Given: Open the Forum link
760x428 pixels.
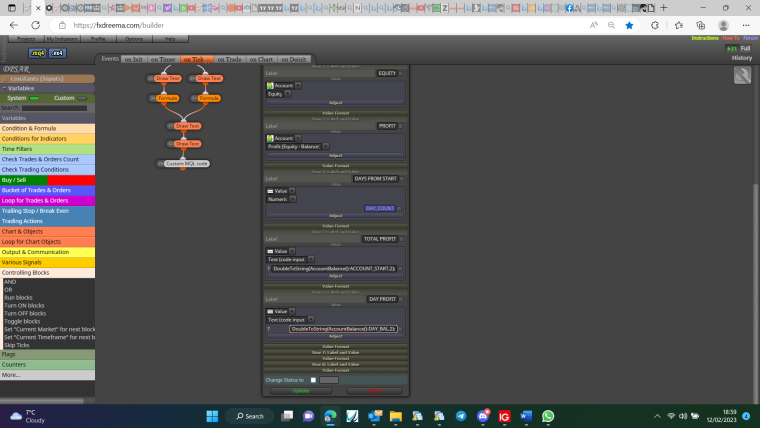Looking at the screenshot, I should tap(750, 38).
